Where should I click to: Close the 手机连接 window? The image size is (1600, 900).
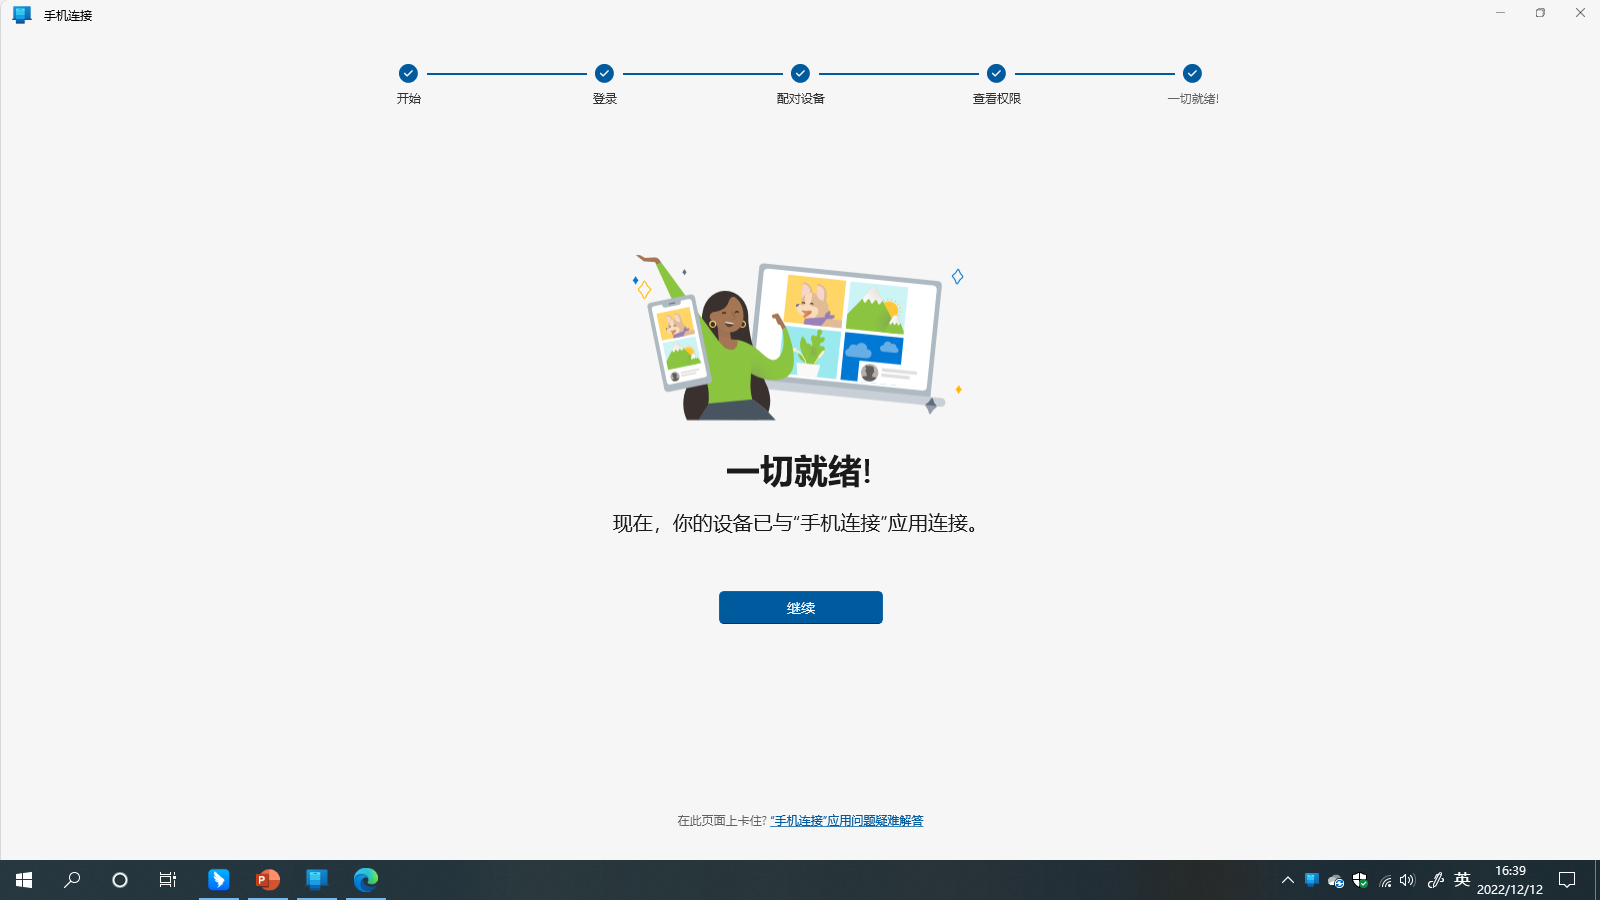[1580, 13]
